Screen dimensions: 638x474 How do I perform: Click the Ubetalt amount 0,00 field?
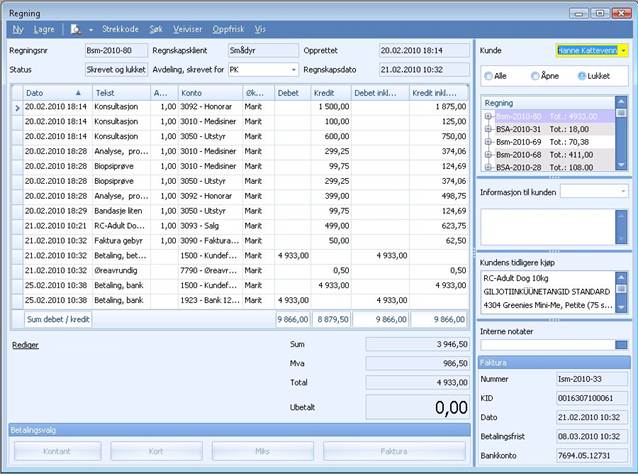tap(417, 407)
